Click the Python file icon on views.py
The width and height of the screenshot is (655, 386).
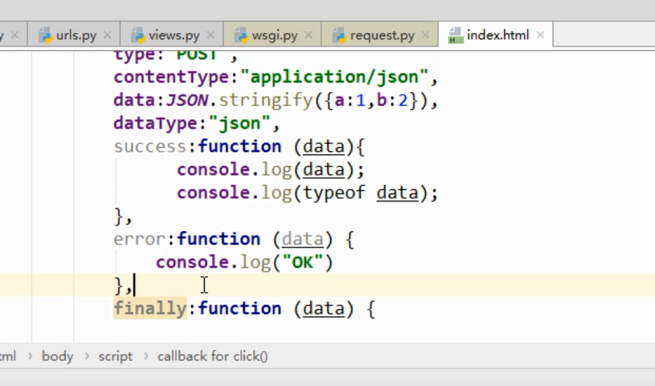138,36
